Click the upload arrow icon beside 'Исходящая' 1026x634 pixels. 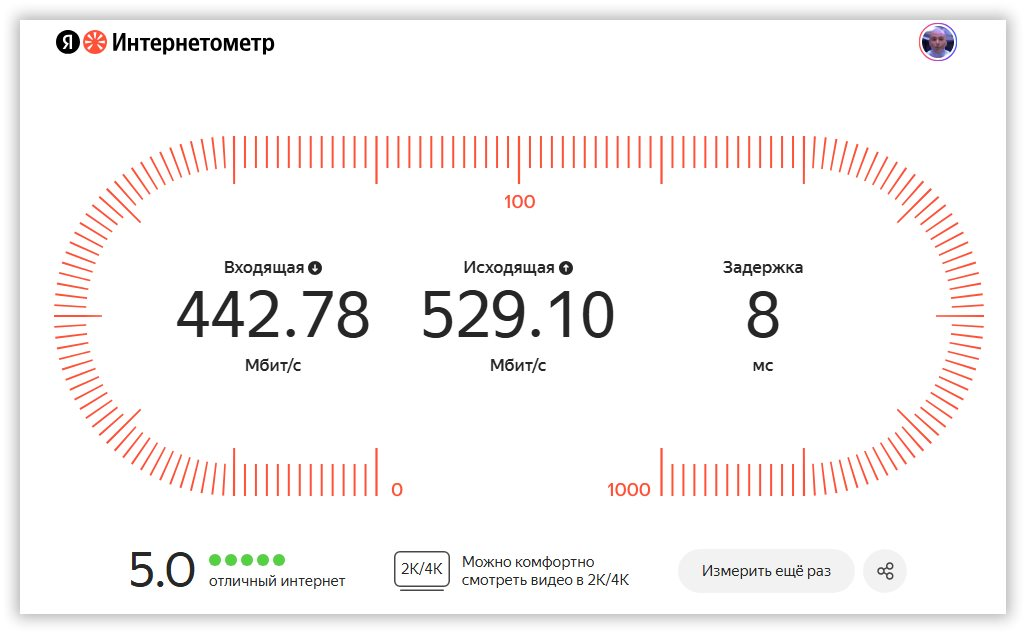pos(566,268)
